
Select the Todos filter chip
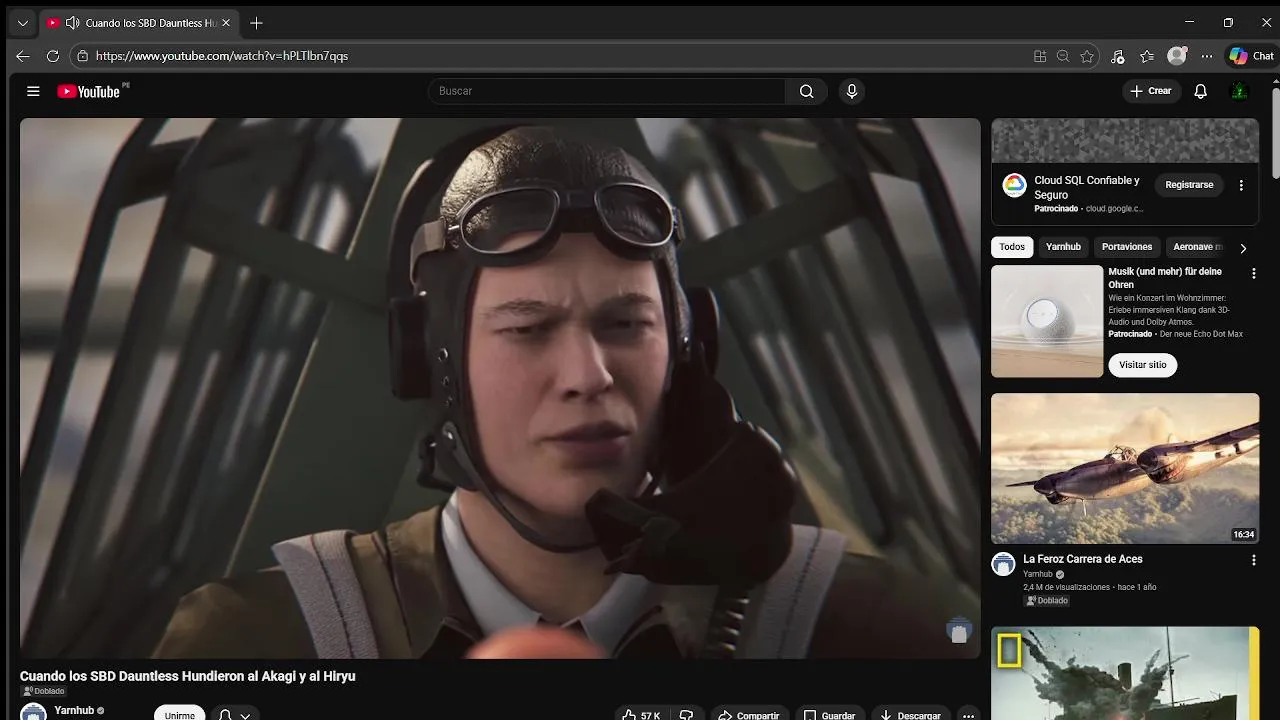1012,247
